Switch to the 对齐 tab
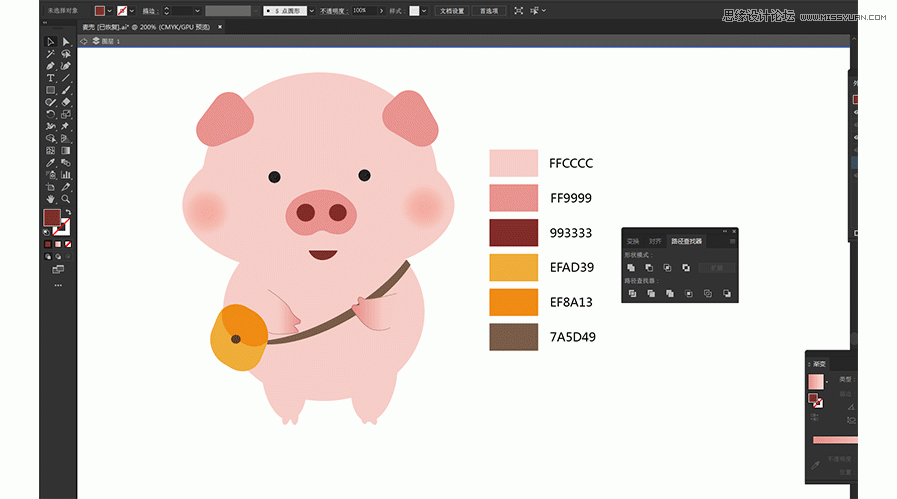This screenshot has height=499, width=897. (x=655, y=241)
